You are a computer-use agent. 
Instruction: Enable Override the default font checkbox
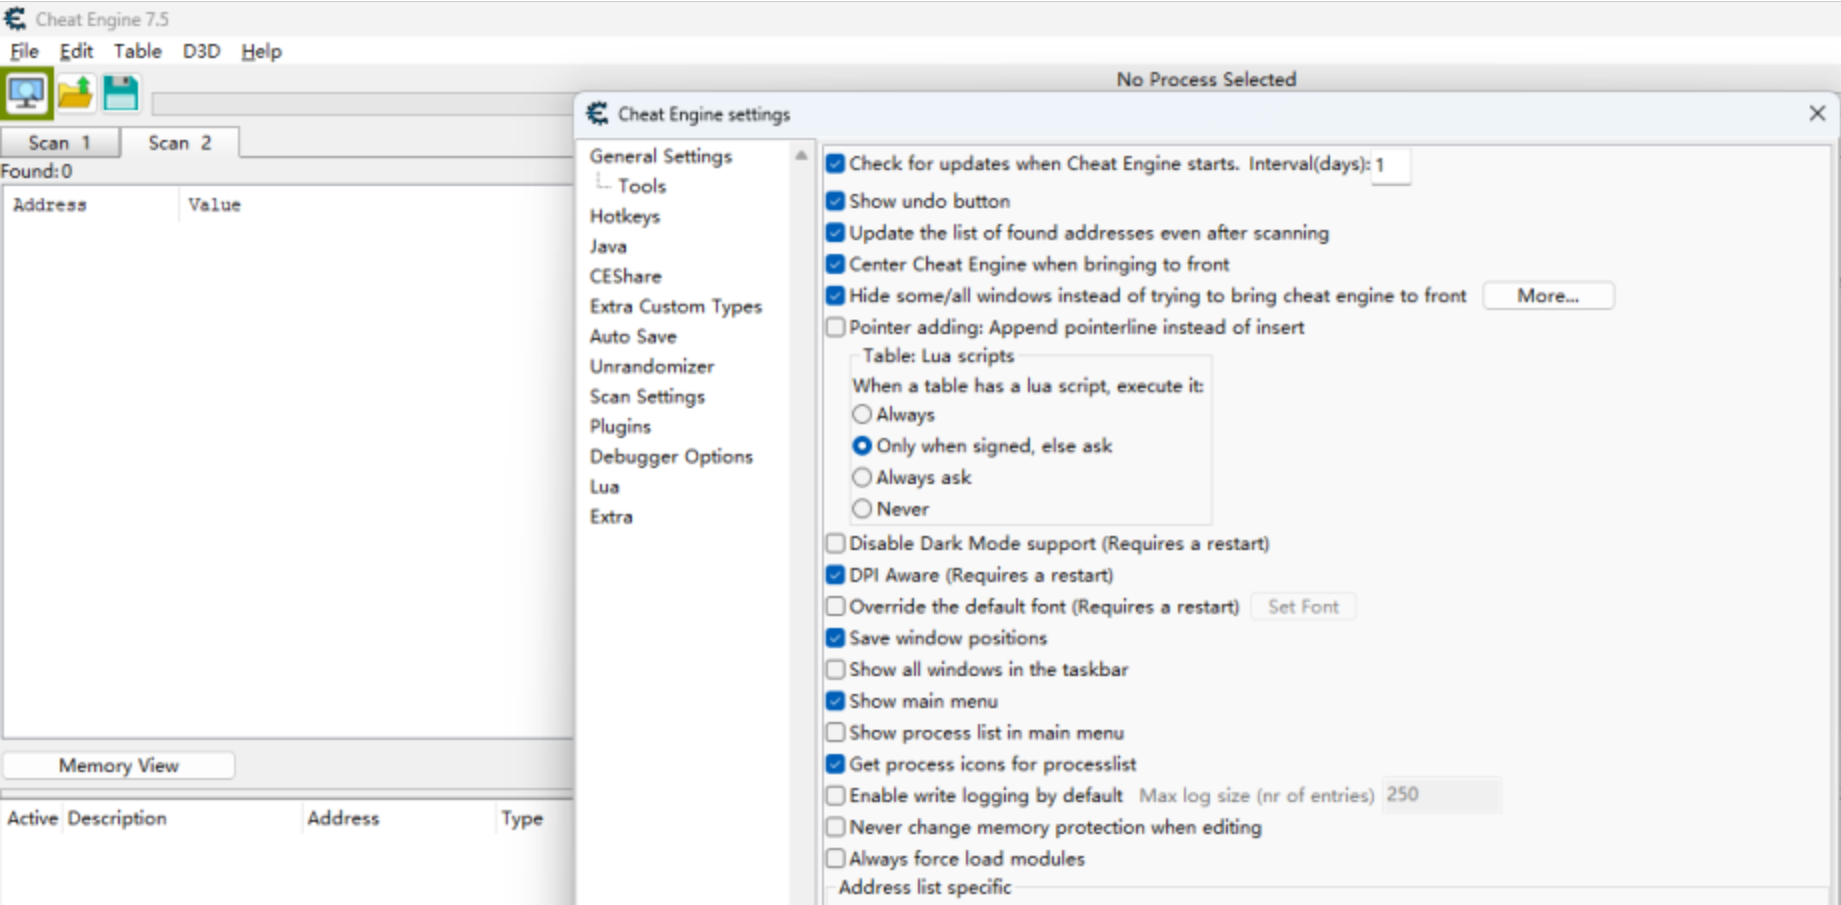click(836, 606)
